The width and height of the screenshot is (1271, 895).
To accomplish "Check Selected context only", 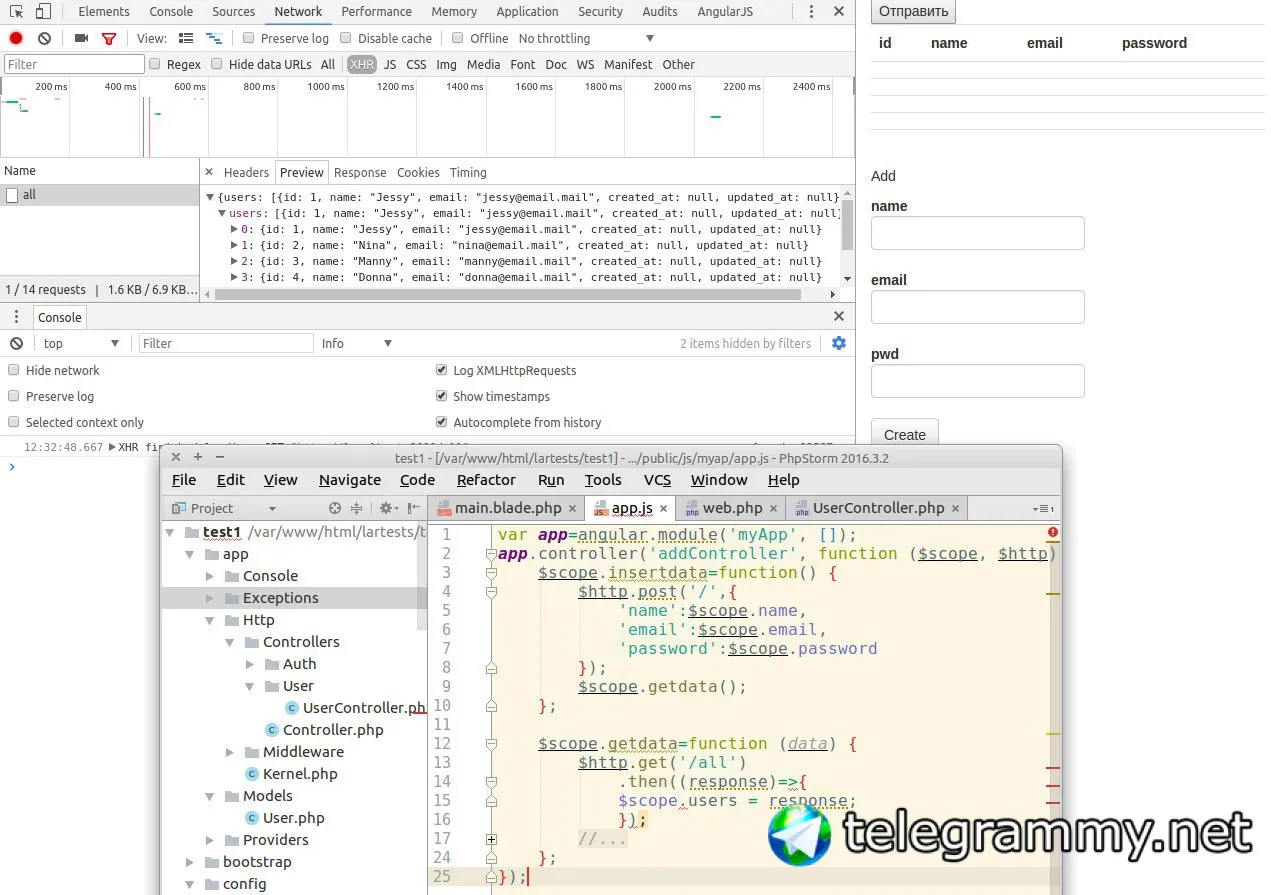I will [14, 422].
